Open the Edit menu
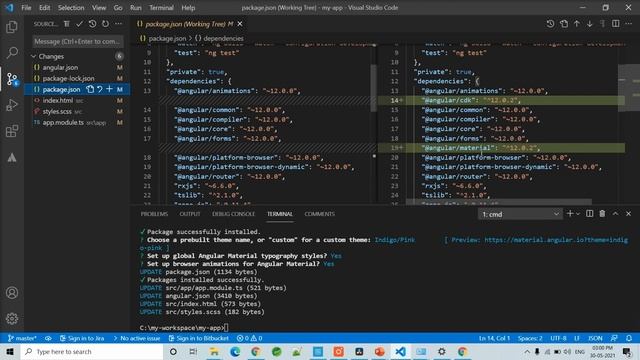Image resolution: width=640 pixels, height=360 pixels. pyautogui.click(x=44, y=8)
